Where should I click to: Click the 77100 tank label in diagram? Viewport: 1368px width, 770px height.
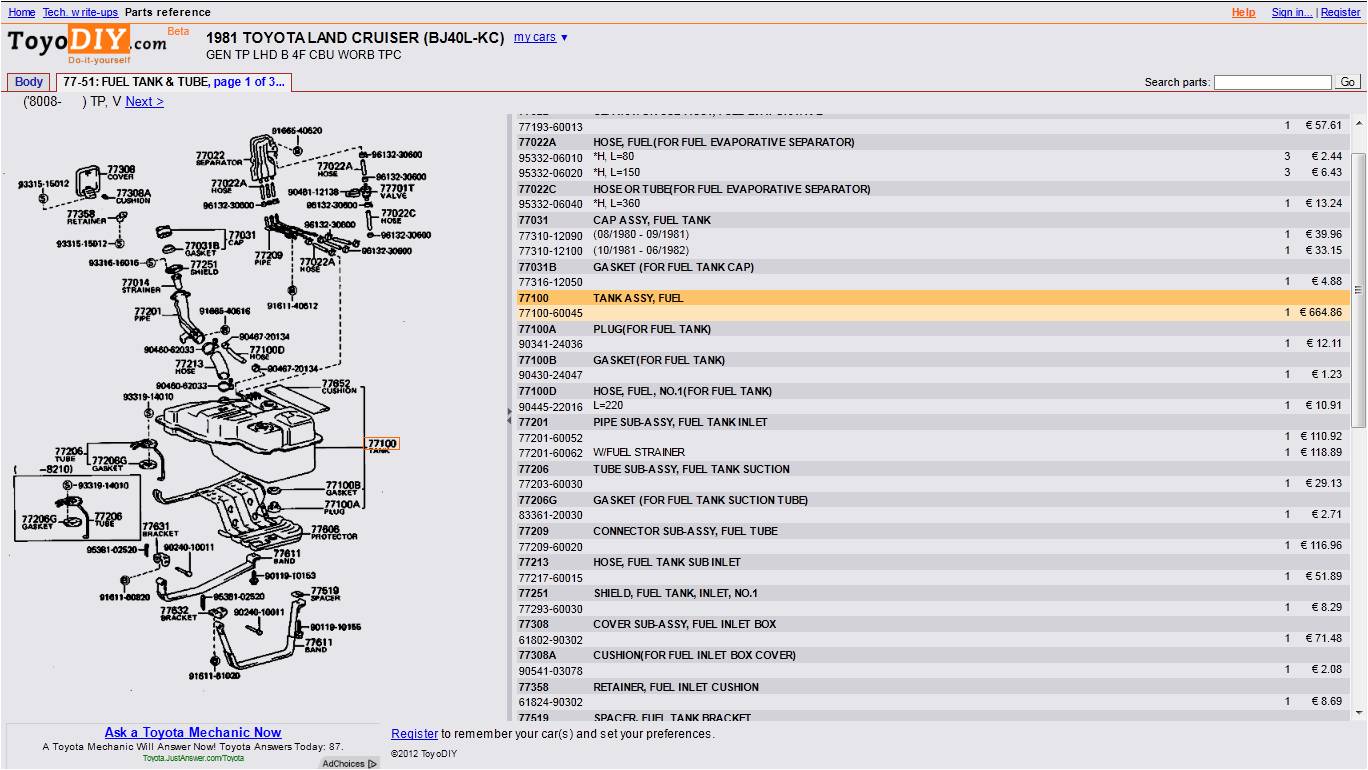click(381, 444)
